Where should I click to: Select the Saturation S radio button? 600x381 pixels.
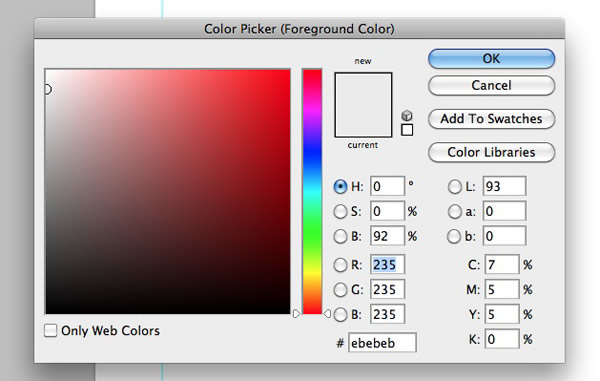(x=340, y=212)
